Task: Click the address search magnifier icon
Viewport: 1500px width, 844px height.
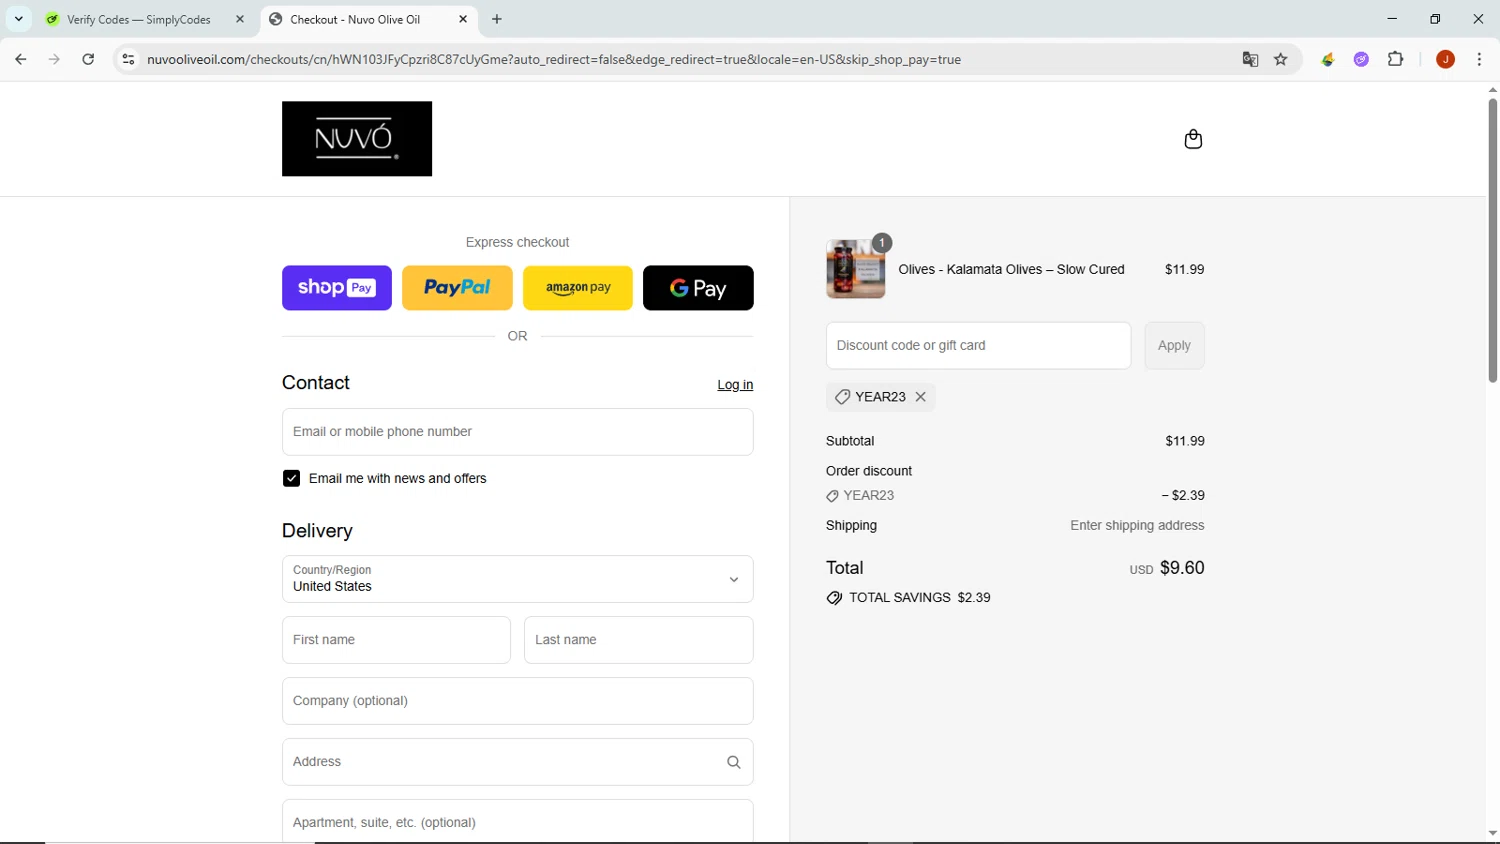Action: [x=733, y=762]
